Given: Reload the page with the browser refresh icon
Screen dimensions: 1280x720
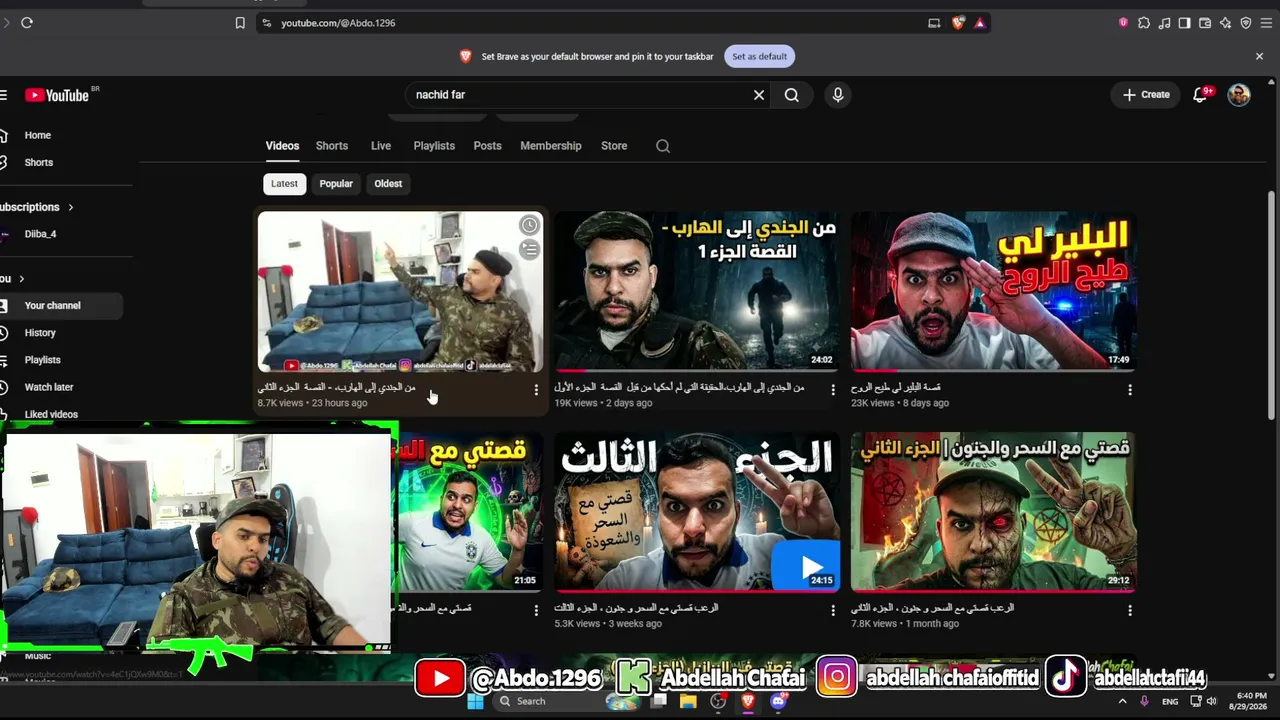Looking at the screenshot, I should [x=27, y=23].
